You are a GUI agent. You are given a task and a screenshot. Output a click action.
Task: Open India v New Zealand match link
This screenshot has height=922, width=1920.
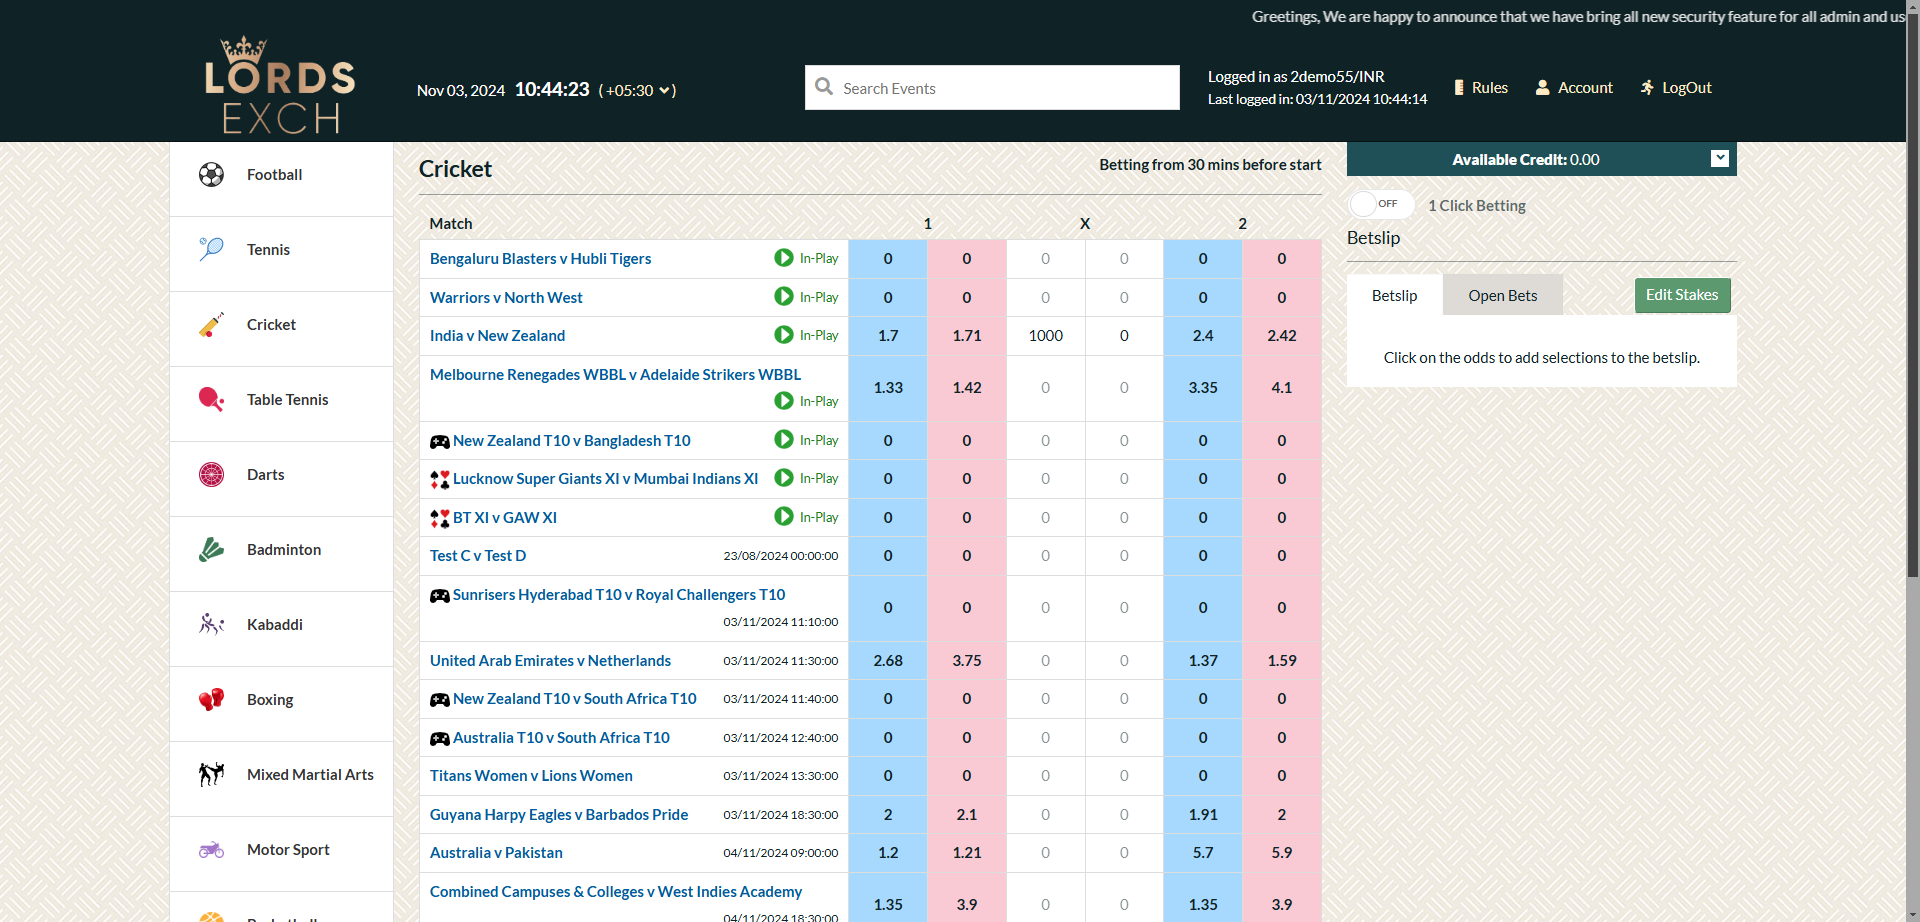coord(497,336)
